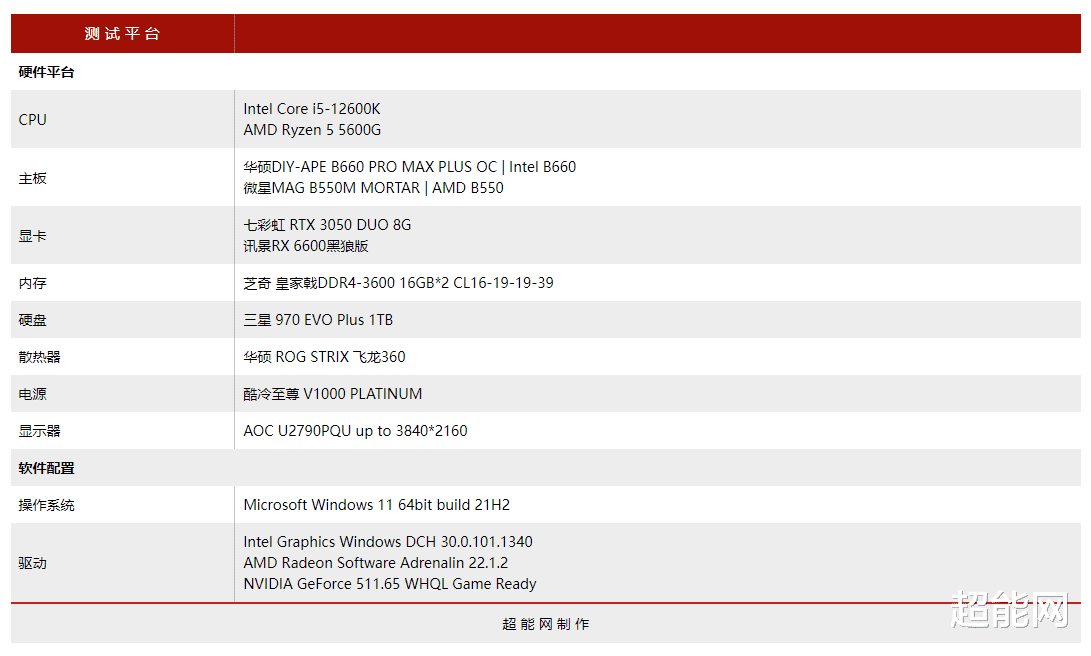Click the Microsoft Windows 11 operating system entry
This screenshot has height=656, width=1091.
point(377,504)
